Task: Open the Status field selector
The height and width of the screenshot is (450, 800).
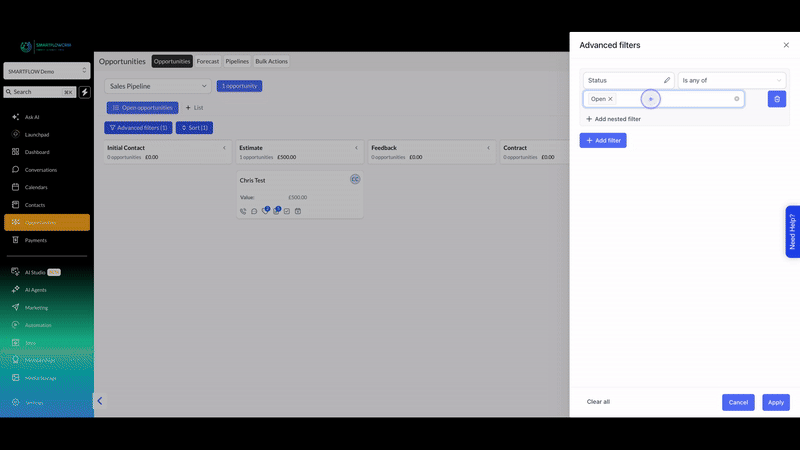Action: pos(629,80)
